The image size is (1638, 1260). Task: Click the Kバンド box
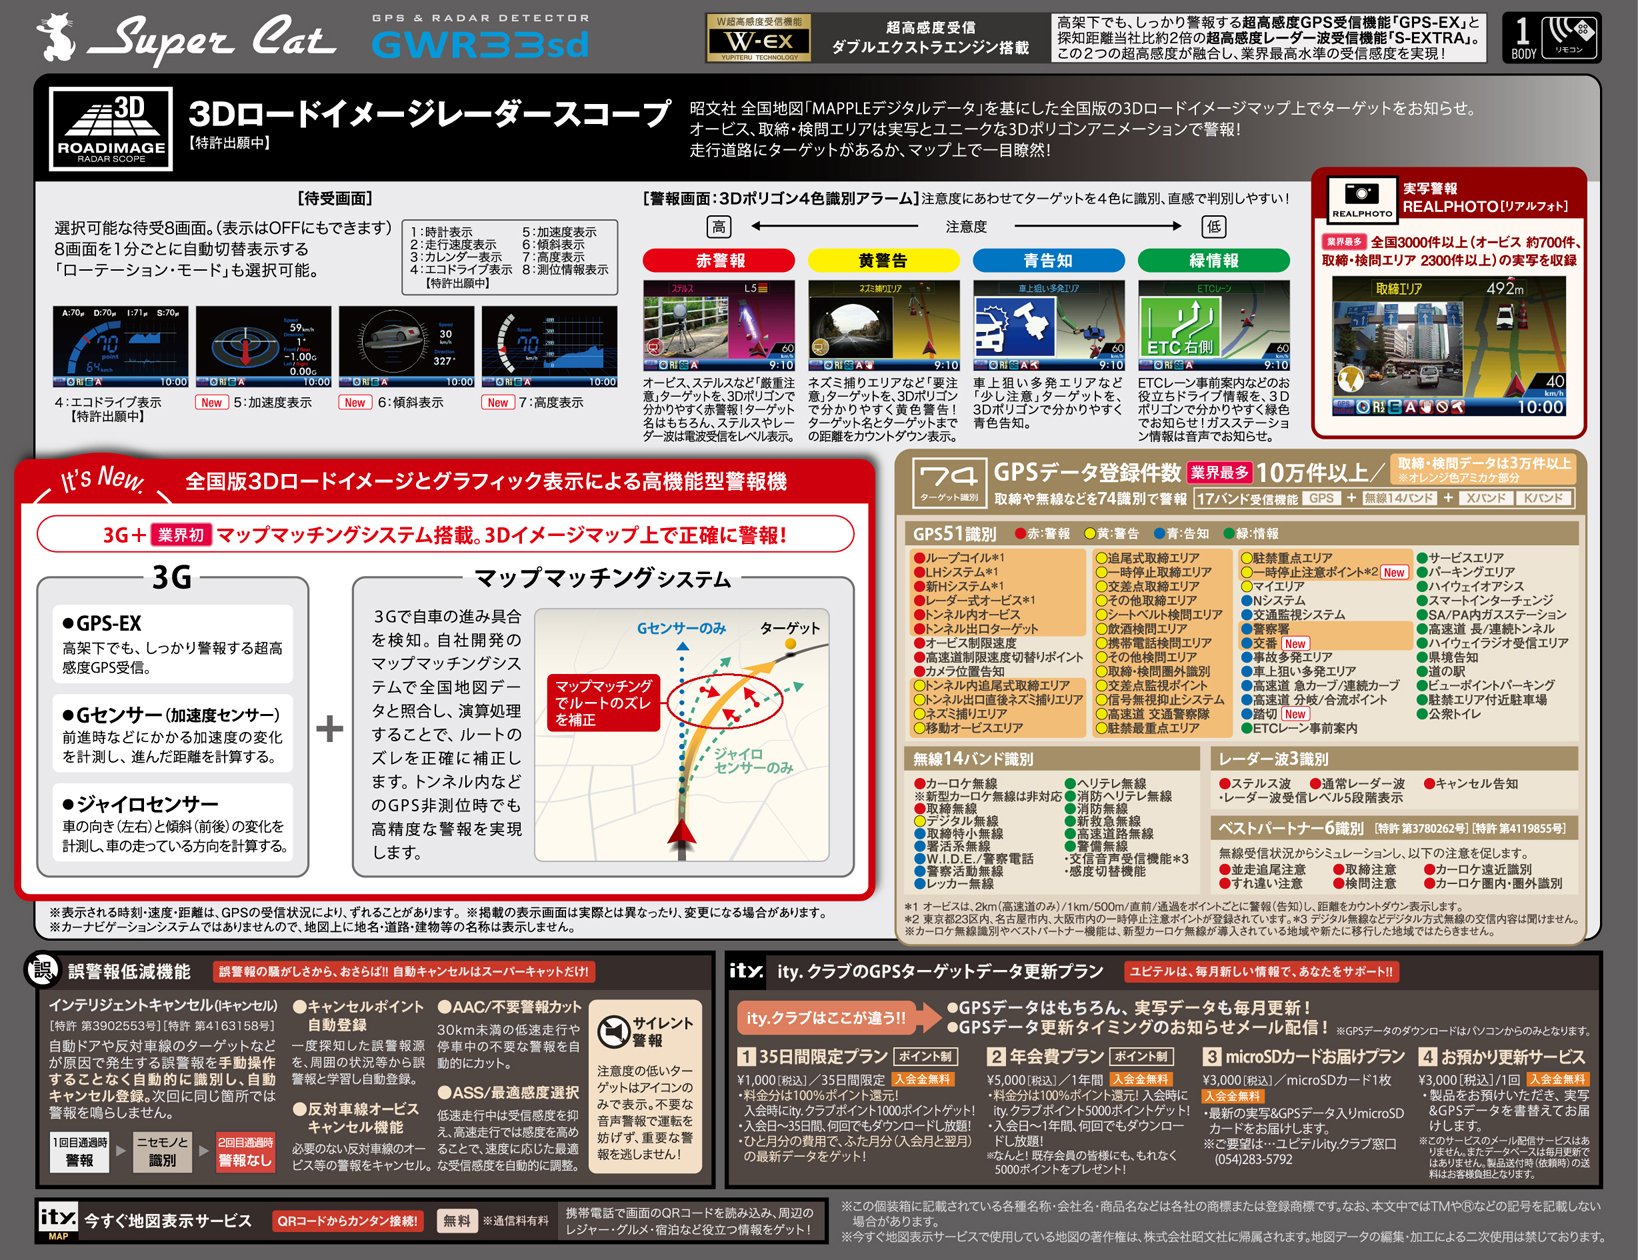click(1544, 498)
